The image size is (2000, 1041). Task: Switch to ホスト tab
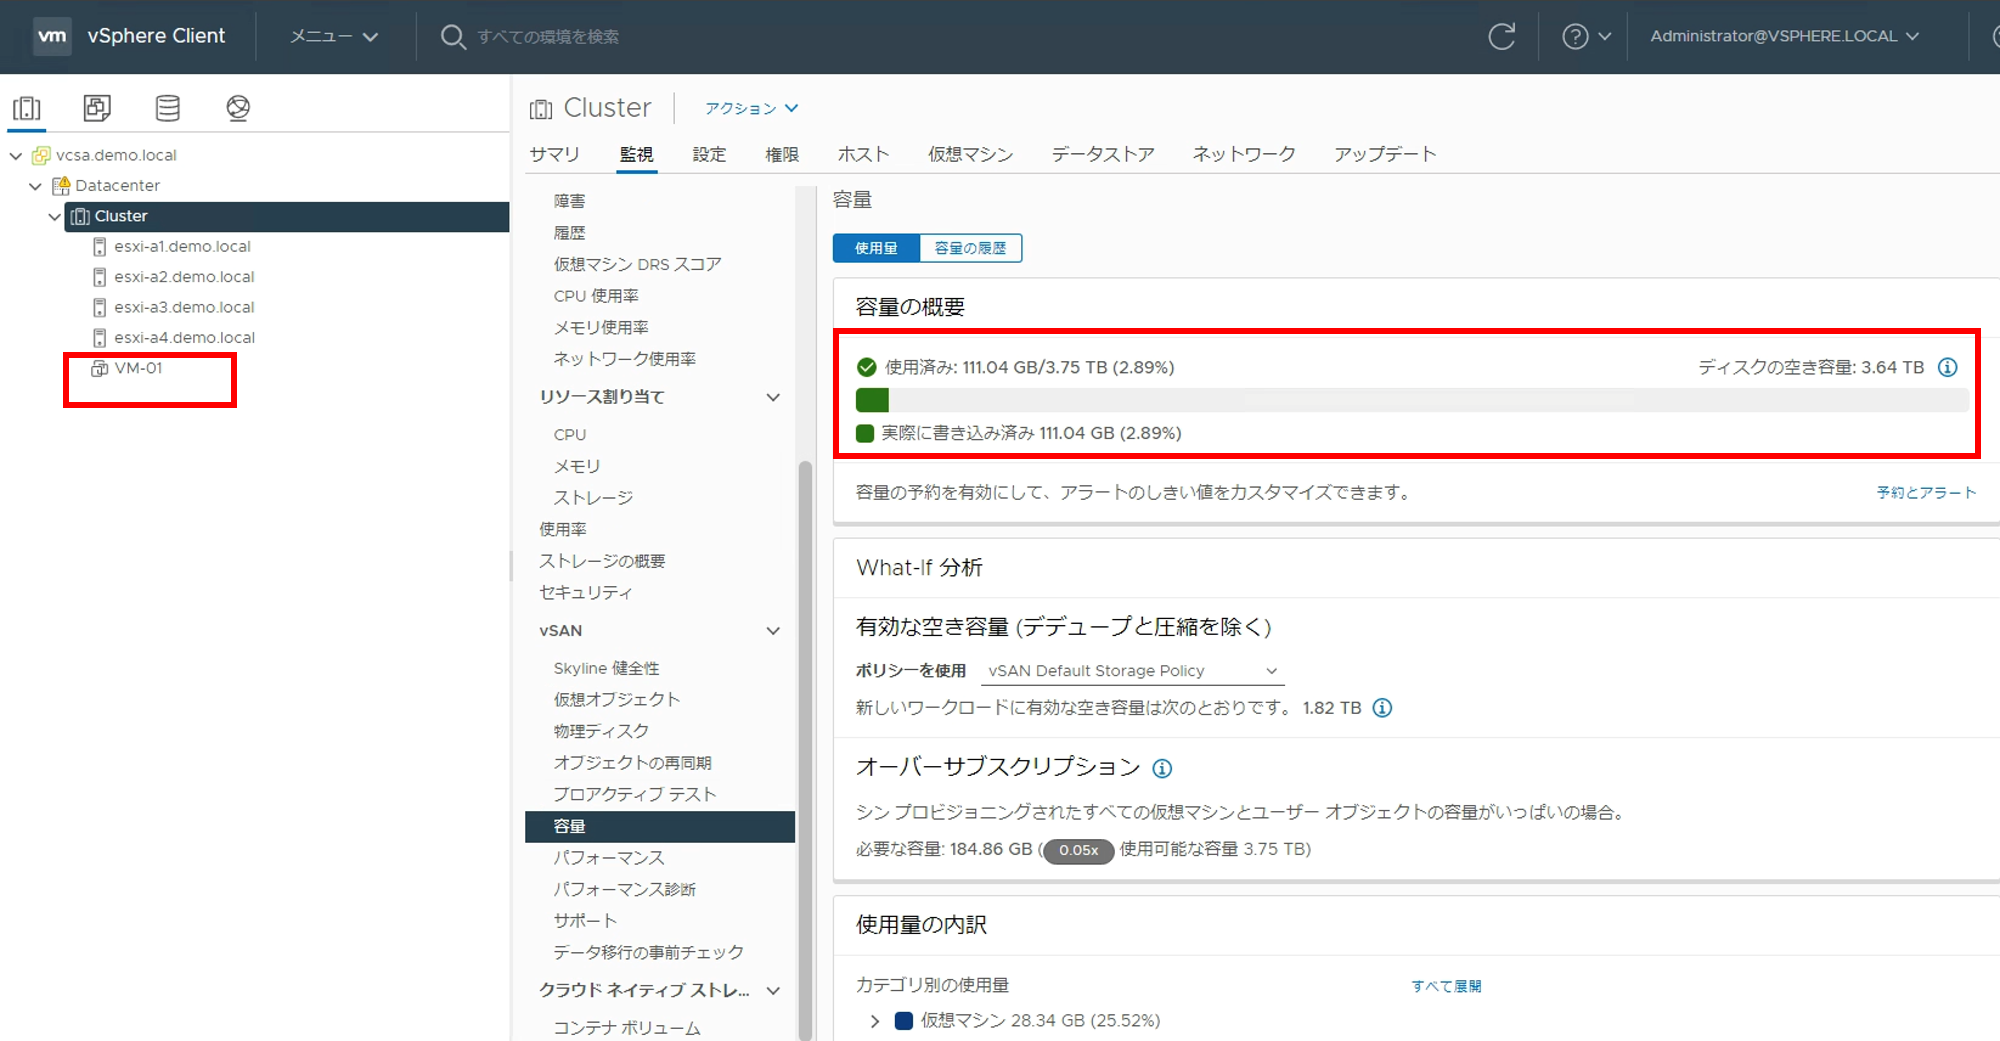[863, 154]
